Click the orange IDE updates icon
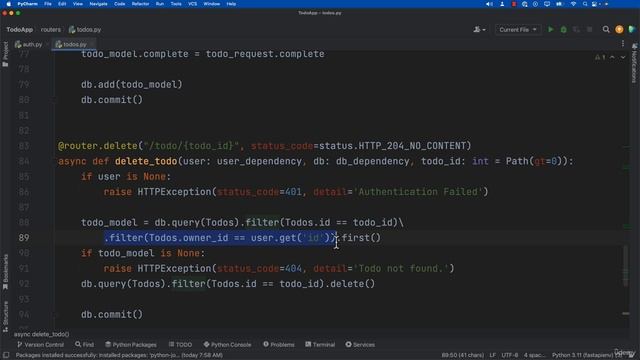This screenshot has width=640, height=360. (x=619, y=29)
